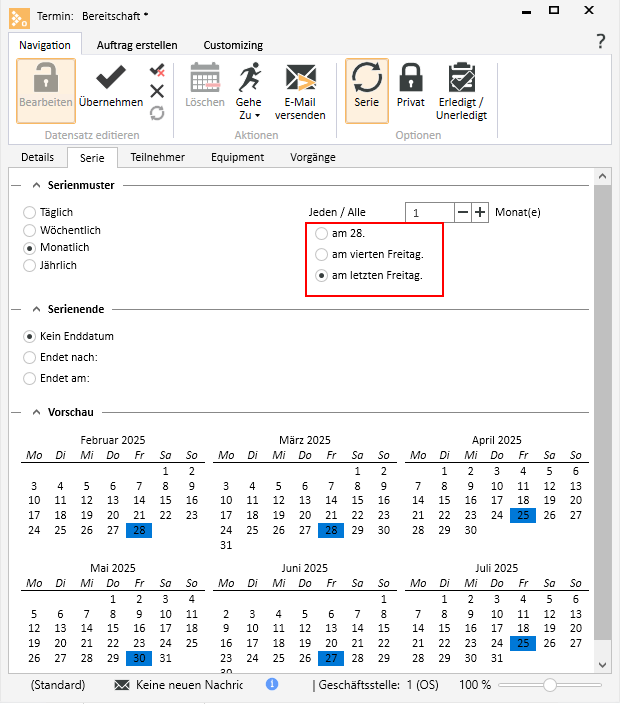620x704 pixels.
Task: Select the Täglich radio button
Action: (x=30, y=212)
